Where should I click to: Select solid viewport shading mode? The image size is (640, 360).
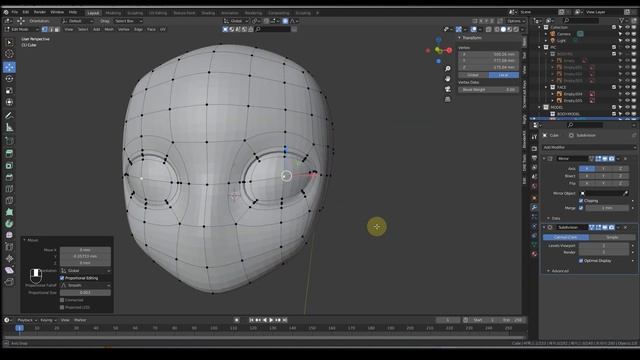[503, 29]
